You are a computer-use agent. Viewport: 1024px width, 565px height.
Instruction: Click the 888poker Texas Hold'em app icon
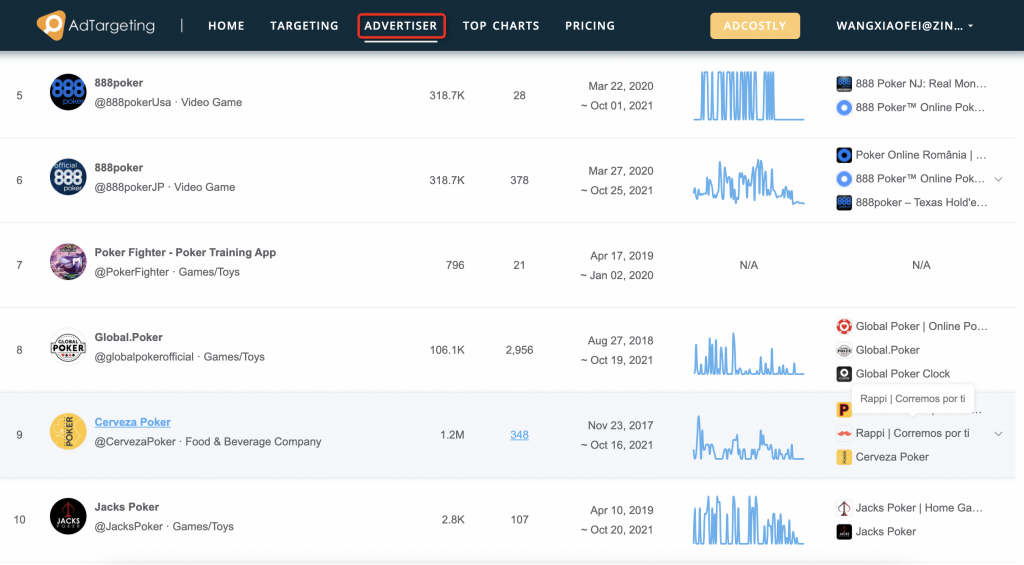click(x=844, y=202)
